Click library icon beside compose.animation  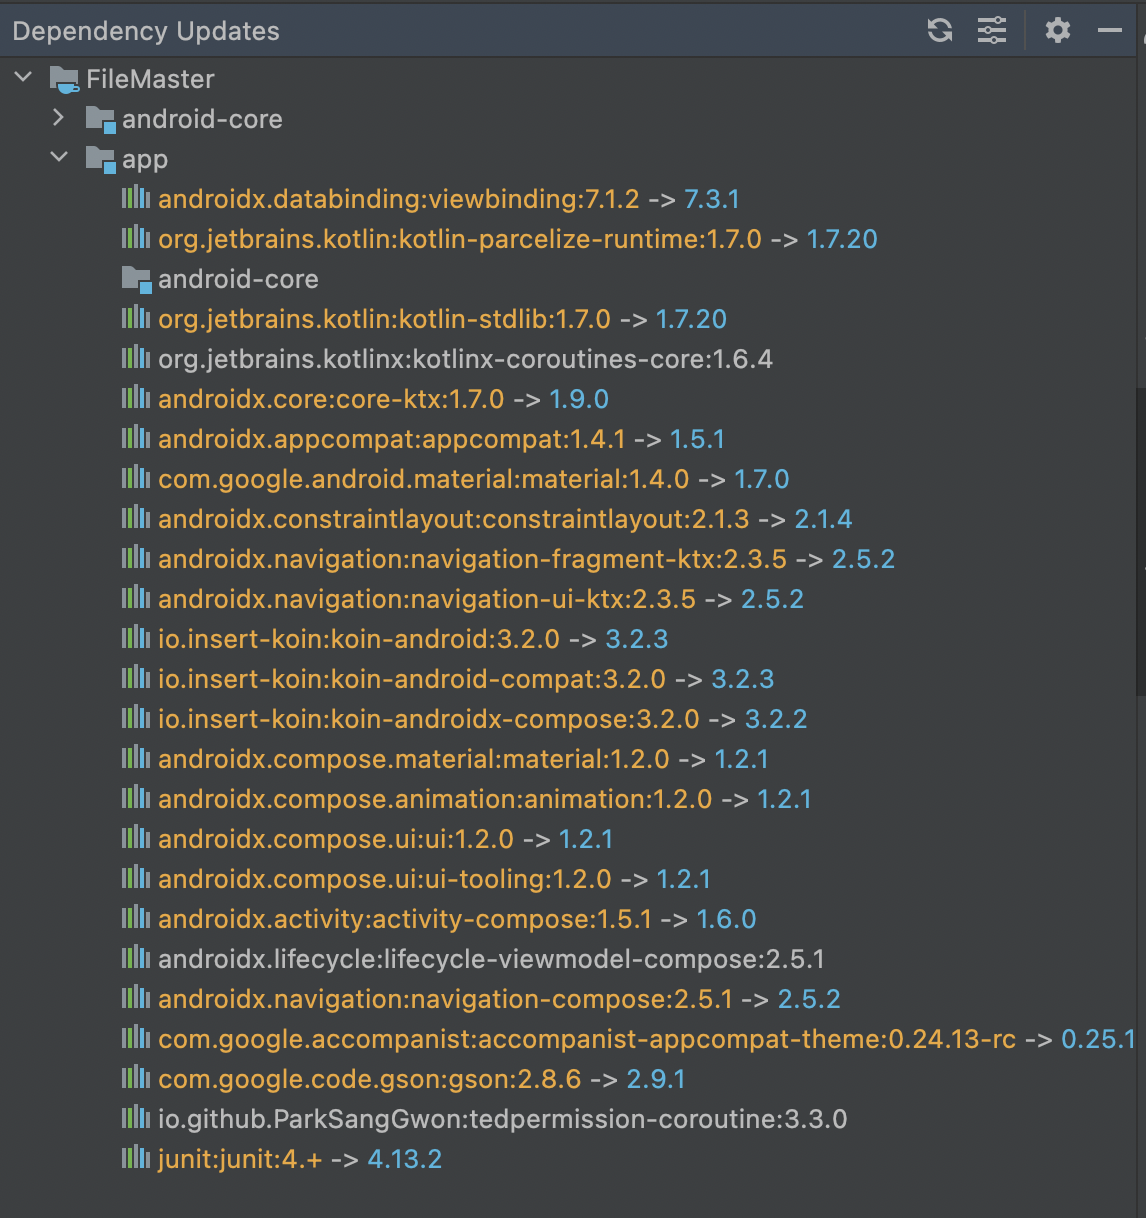tap(136, 798)
